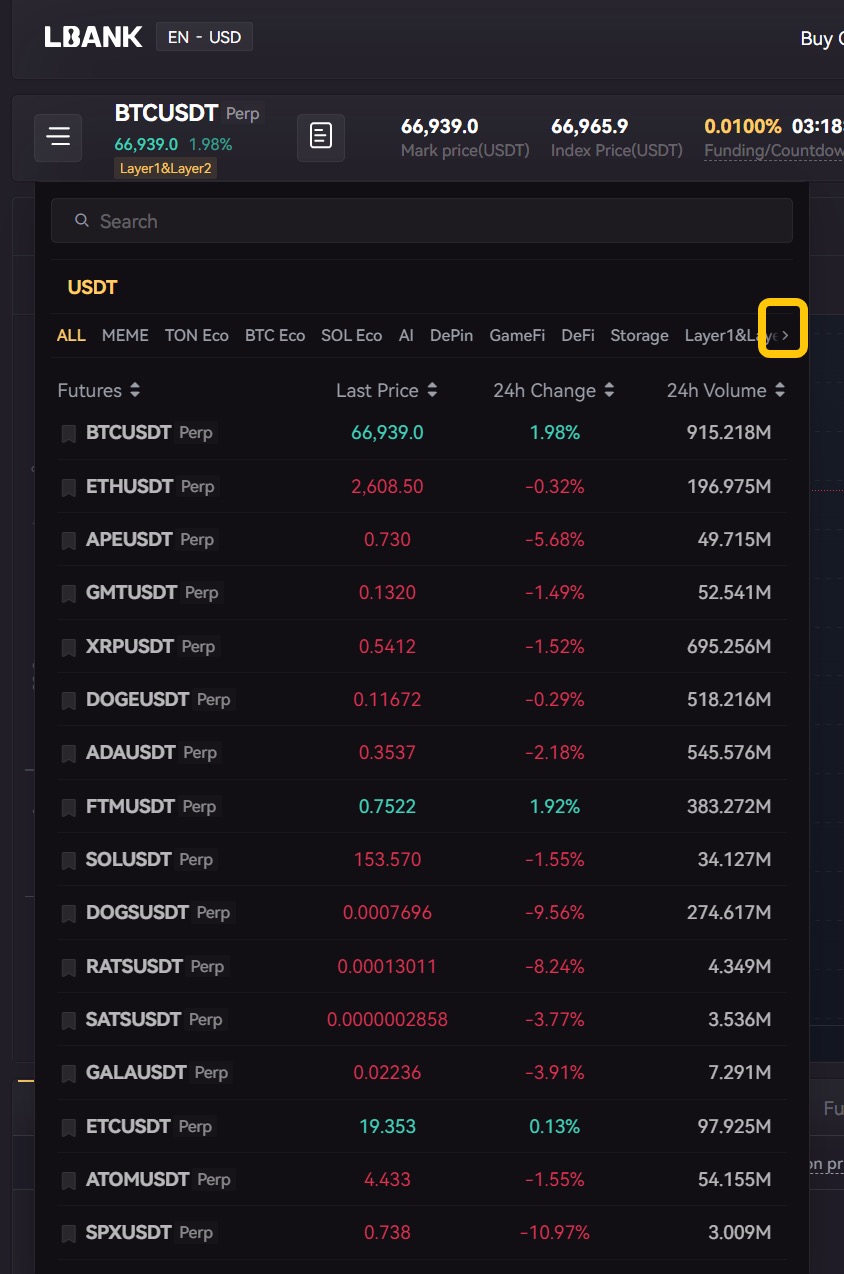This screenshot has width=844, height=1274.
Task: Select the USDT market tab
Action: coord(92,288)
